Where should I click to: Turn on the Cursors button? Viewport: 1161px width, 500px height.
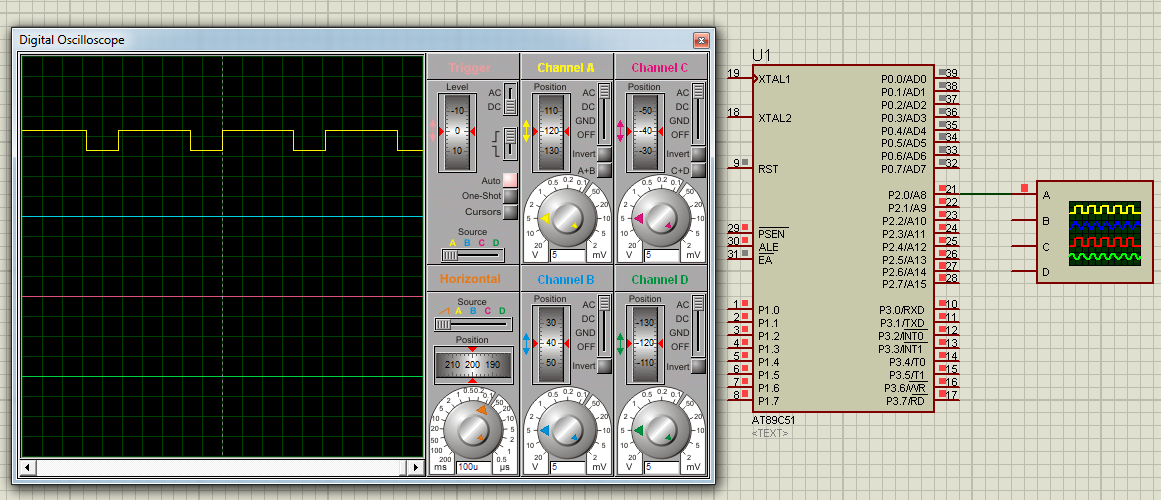click(510, 212)
